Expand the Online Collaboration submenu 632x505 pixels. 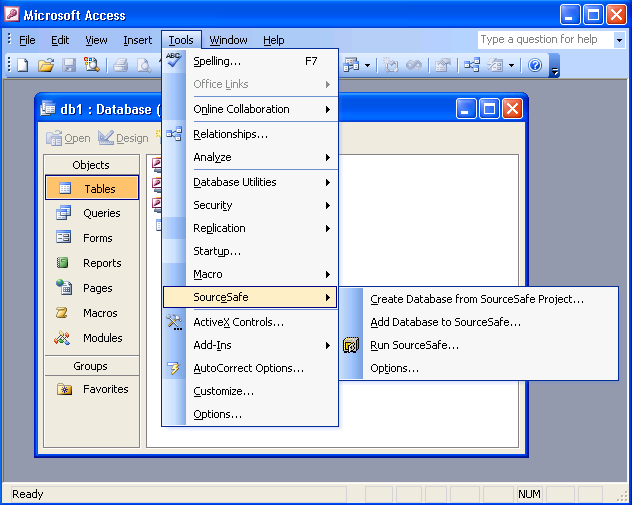pyautogui.click(x=250, y=109)
